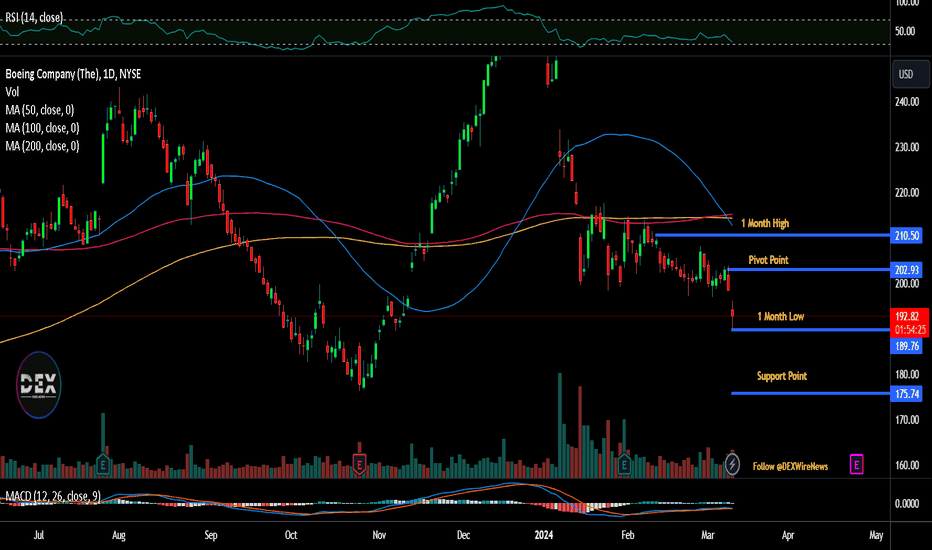Click the teal earnings E marker near Feb

click(624, 463)
